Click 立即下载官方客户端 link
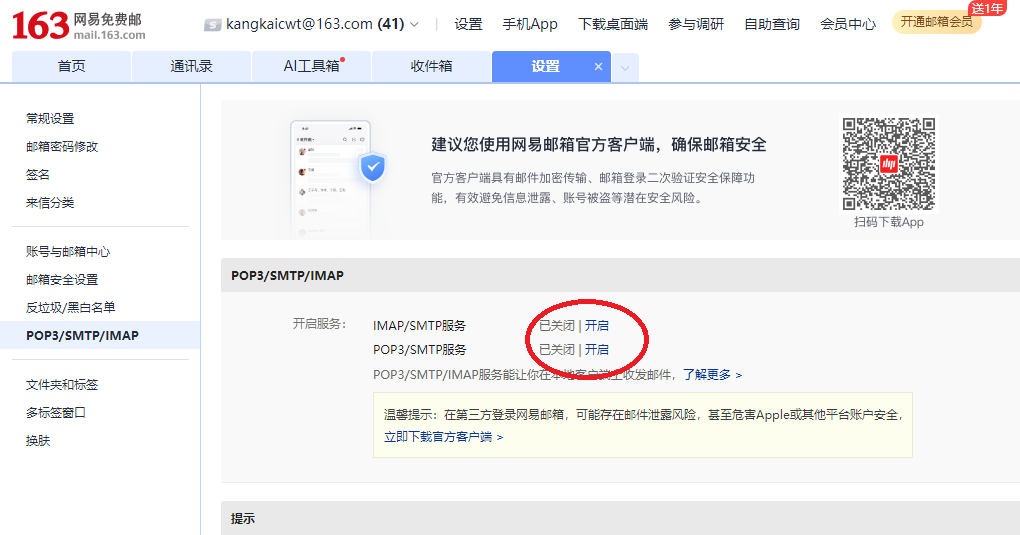This screenshot has width=1020, height=535. 444,437
